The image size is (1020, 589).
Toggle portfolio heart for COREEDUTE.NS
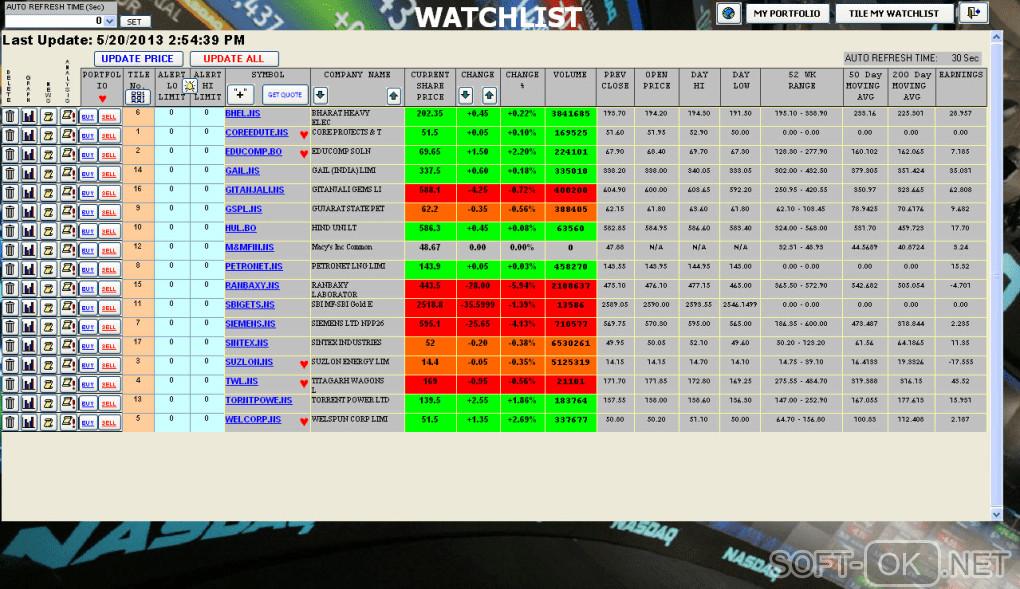click(x=303, y=135)
